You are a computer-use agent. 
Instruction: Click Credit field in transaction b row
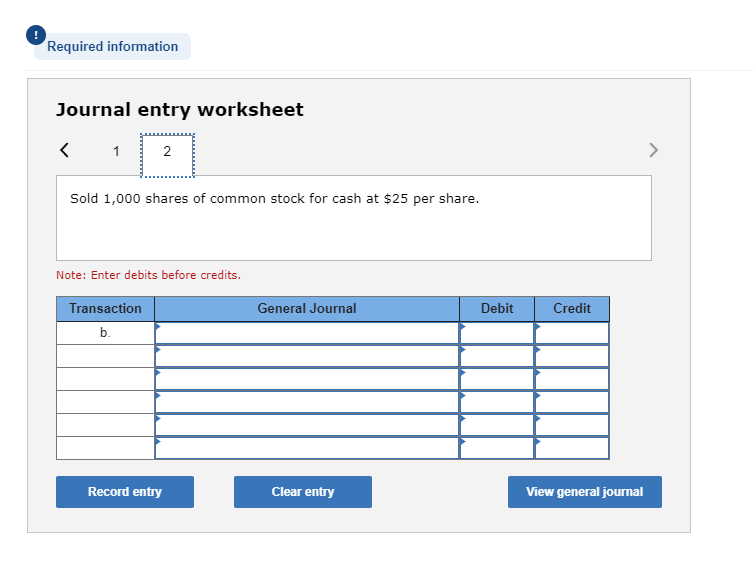572,333
